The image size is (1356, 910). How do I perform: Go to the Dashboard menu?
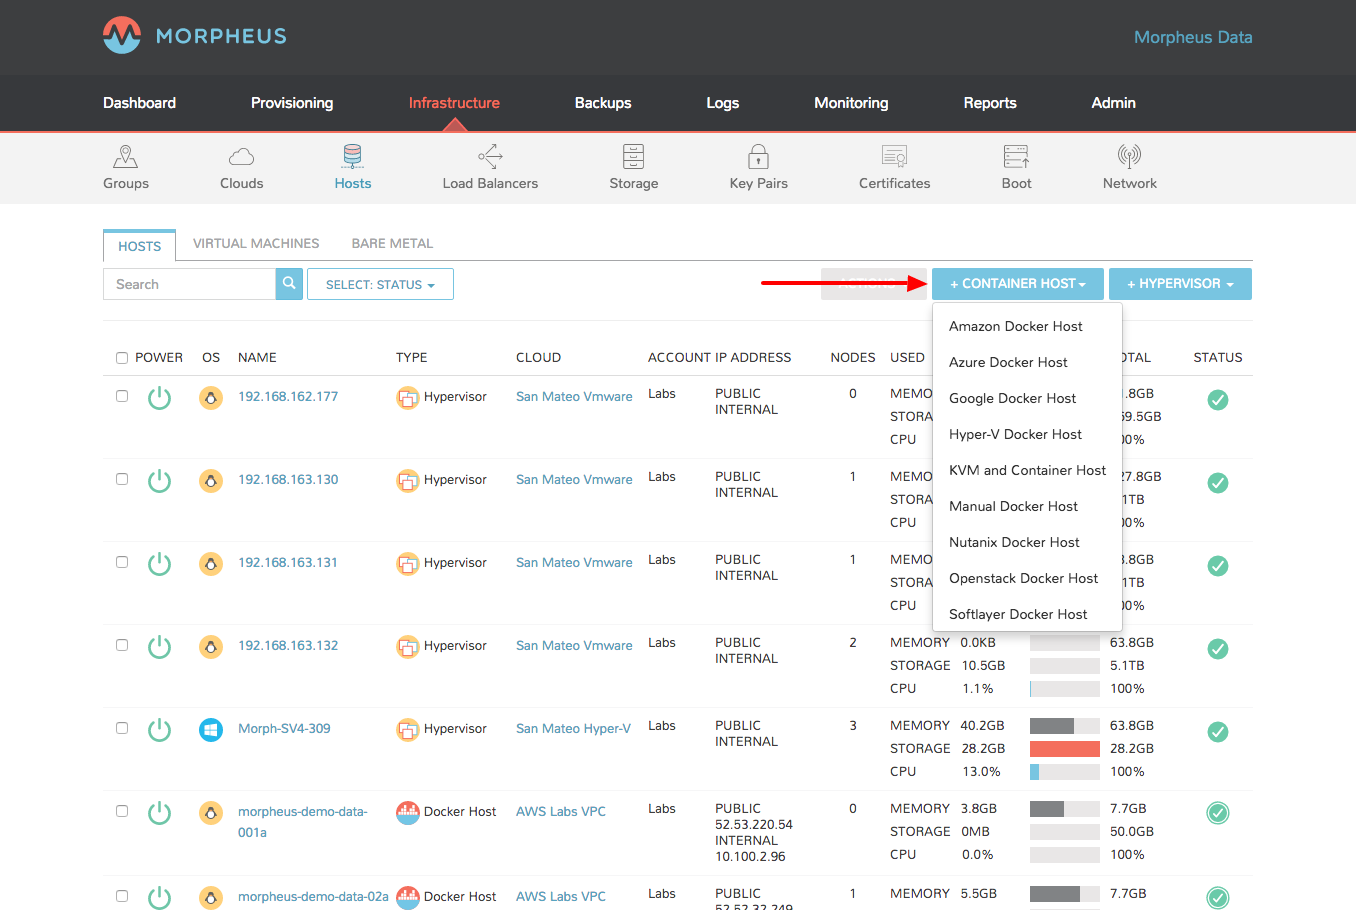point(139,103)
